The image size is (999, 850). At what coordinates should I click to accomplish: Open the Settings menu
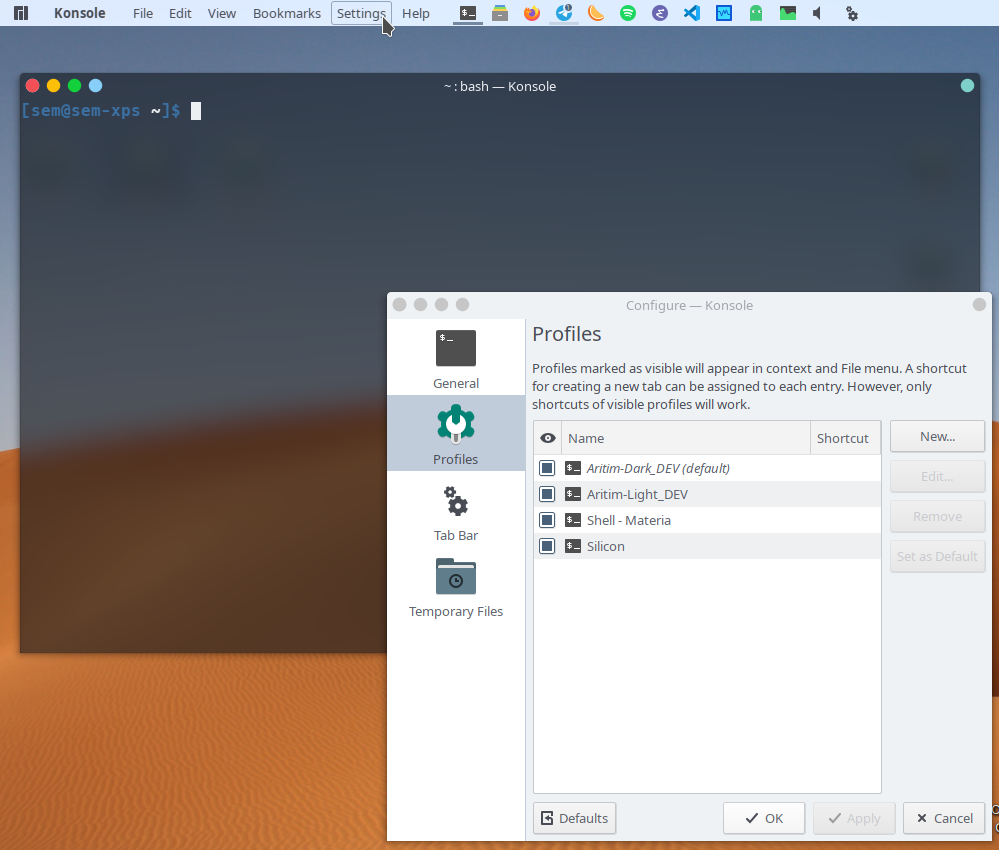[361, 13]
